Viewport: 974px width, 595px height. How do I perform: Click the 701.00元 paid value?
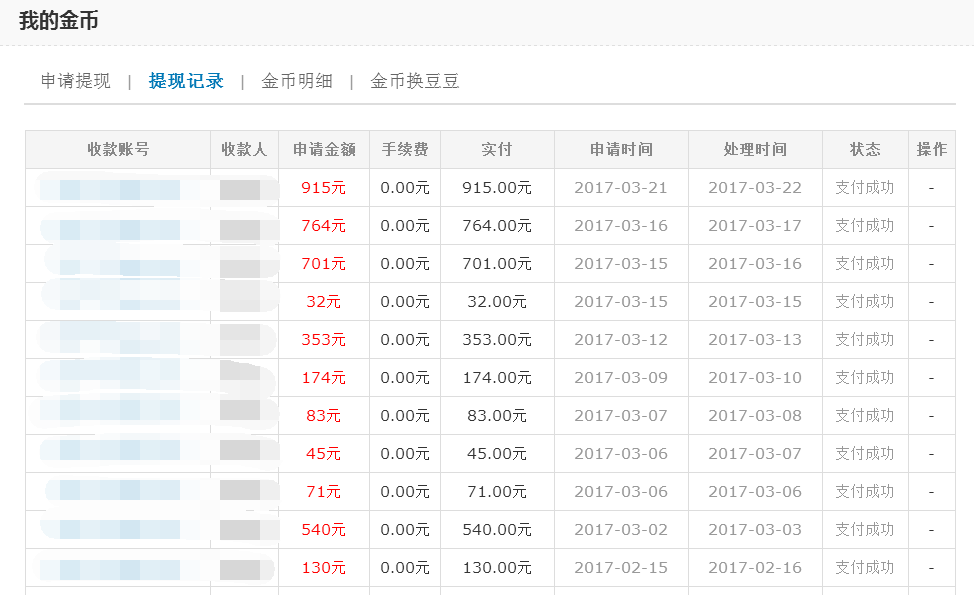(497, 263)
